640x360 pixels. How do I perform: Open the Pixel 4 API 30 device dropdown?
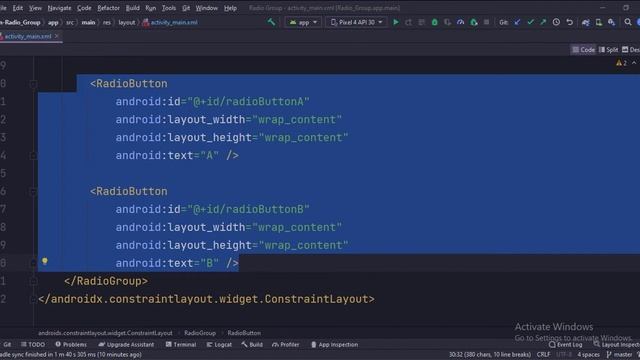coord(356,22)
